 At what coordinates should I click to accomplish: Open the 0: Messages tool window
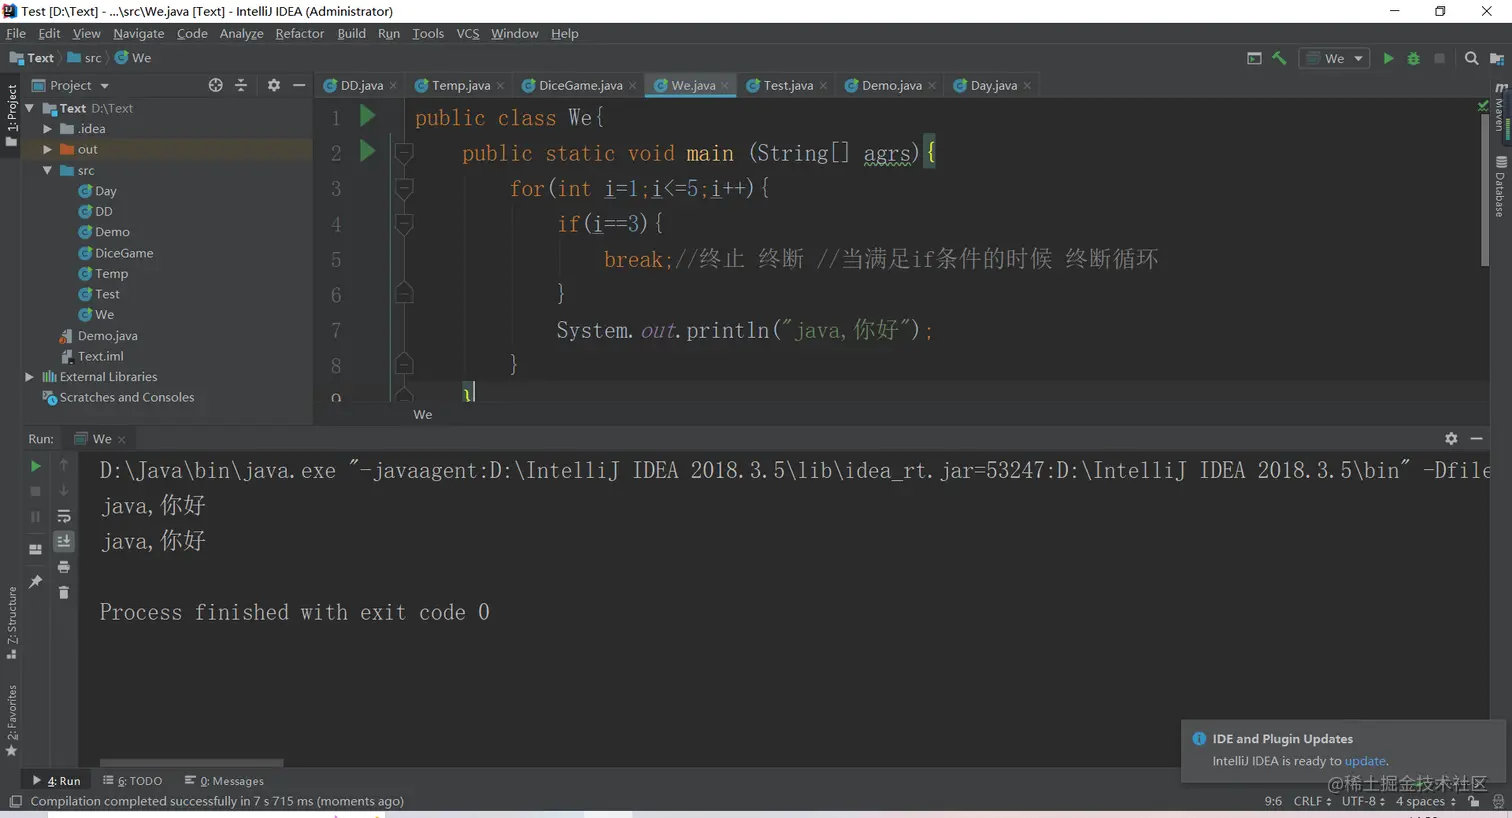point(224,781)
